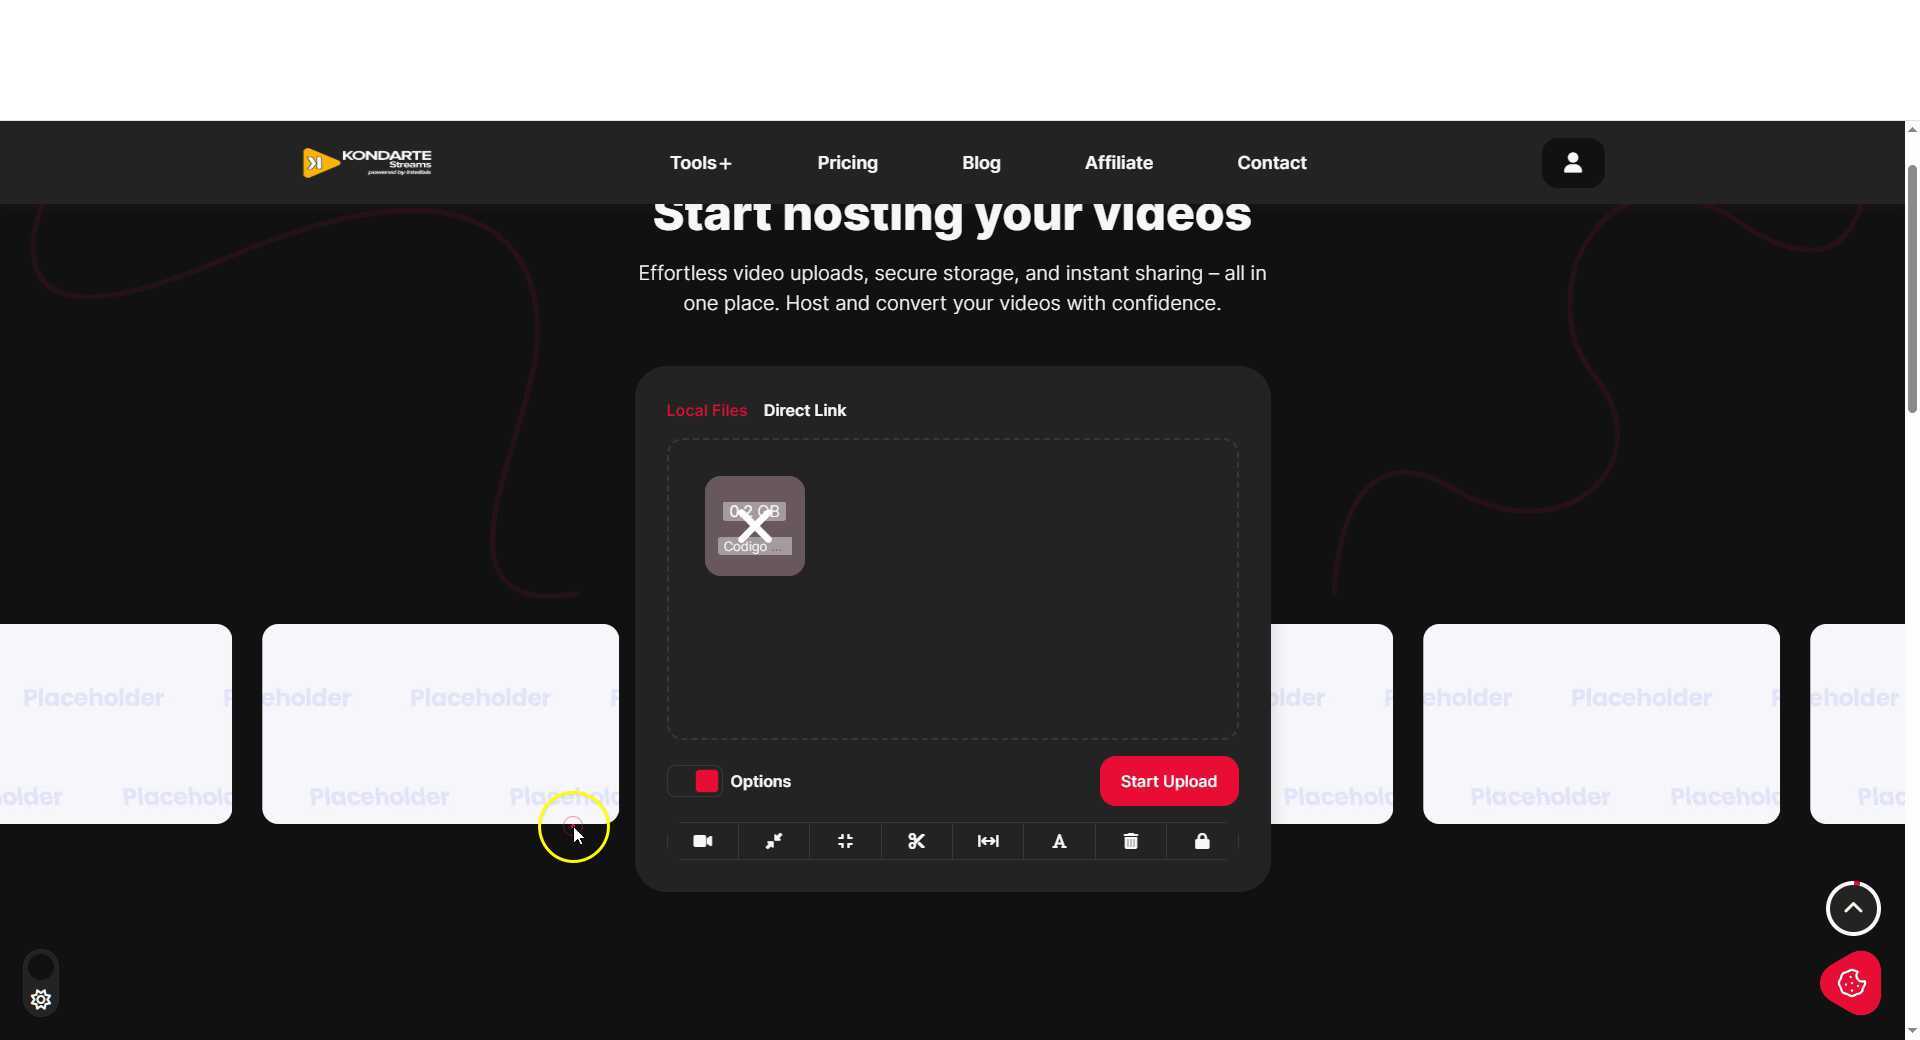1920x1040 pixels.
Task: Select the video camera tool icon
Action: tap(703, 841)
